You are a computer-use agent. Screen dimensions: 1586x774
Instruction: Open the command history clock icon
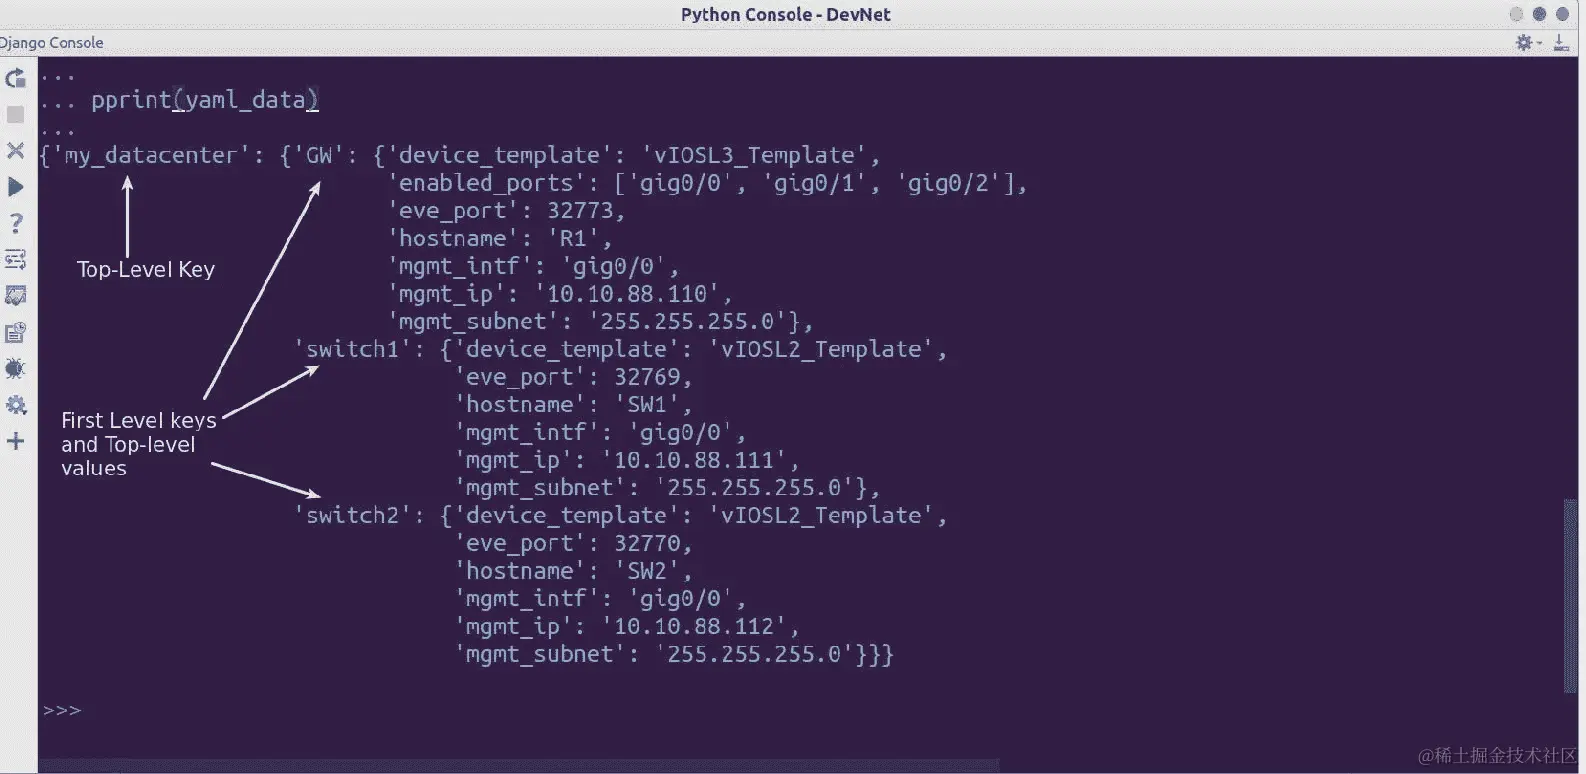coord(15,333)
